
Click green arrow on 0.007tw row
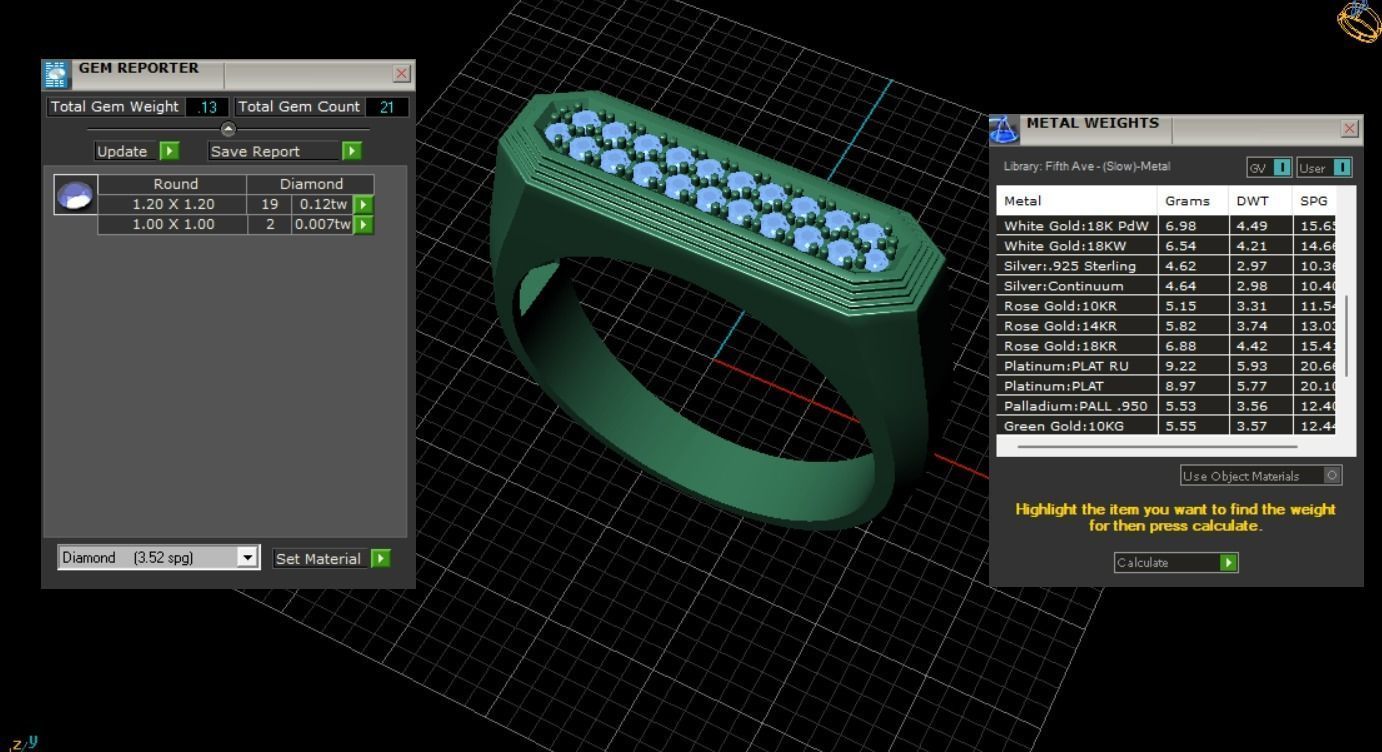tap(364, 224)
